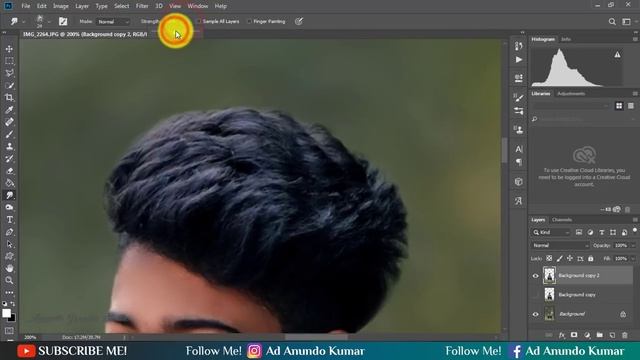Screen dimensions: 640x360
Task: Open the 3D panel cube icon
Action: click(518, 182)
